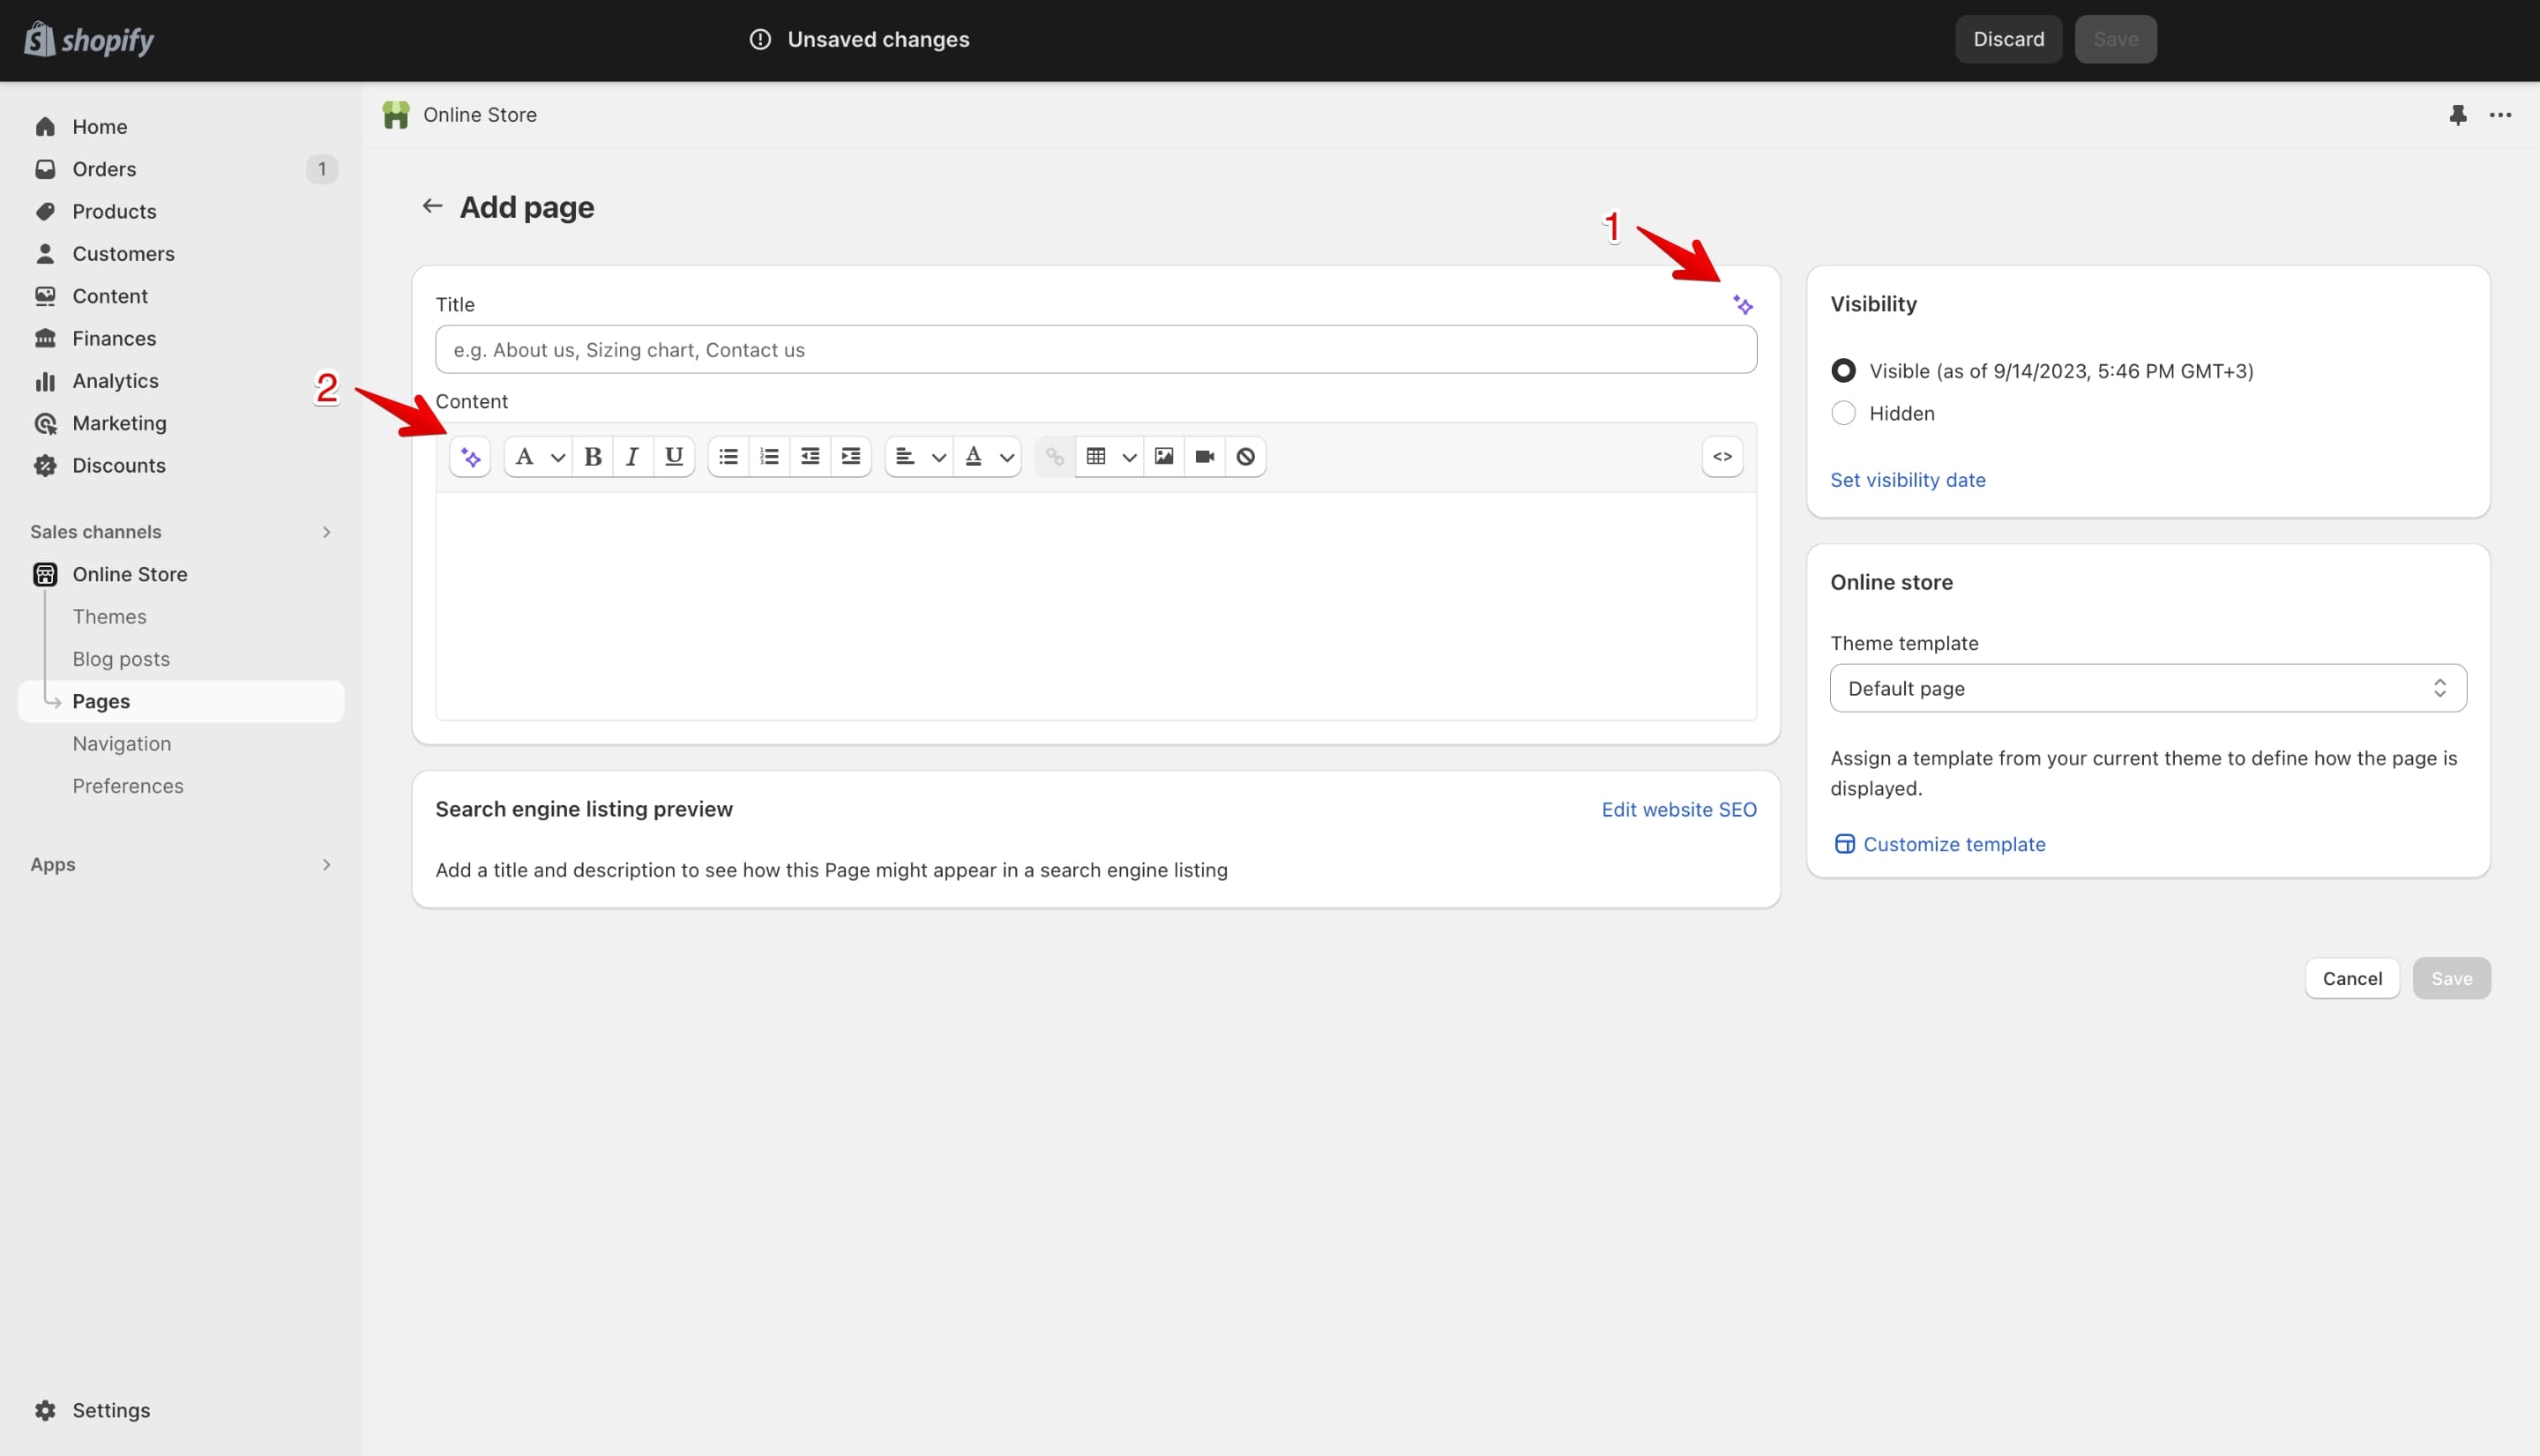The image size is (2540, 1456).
Task: Click into the Content editor area
Action: click(1096, 605)
